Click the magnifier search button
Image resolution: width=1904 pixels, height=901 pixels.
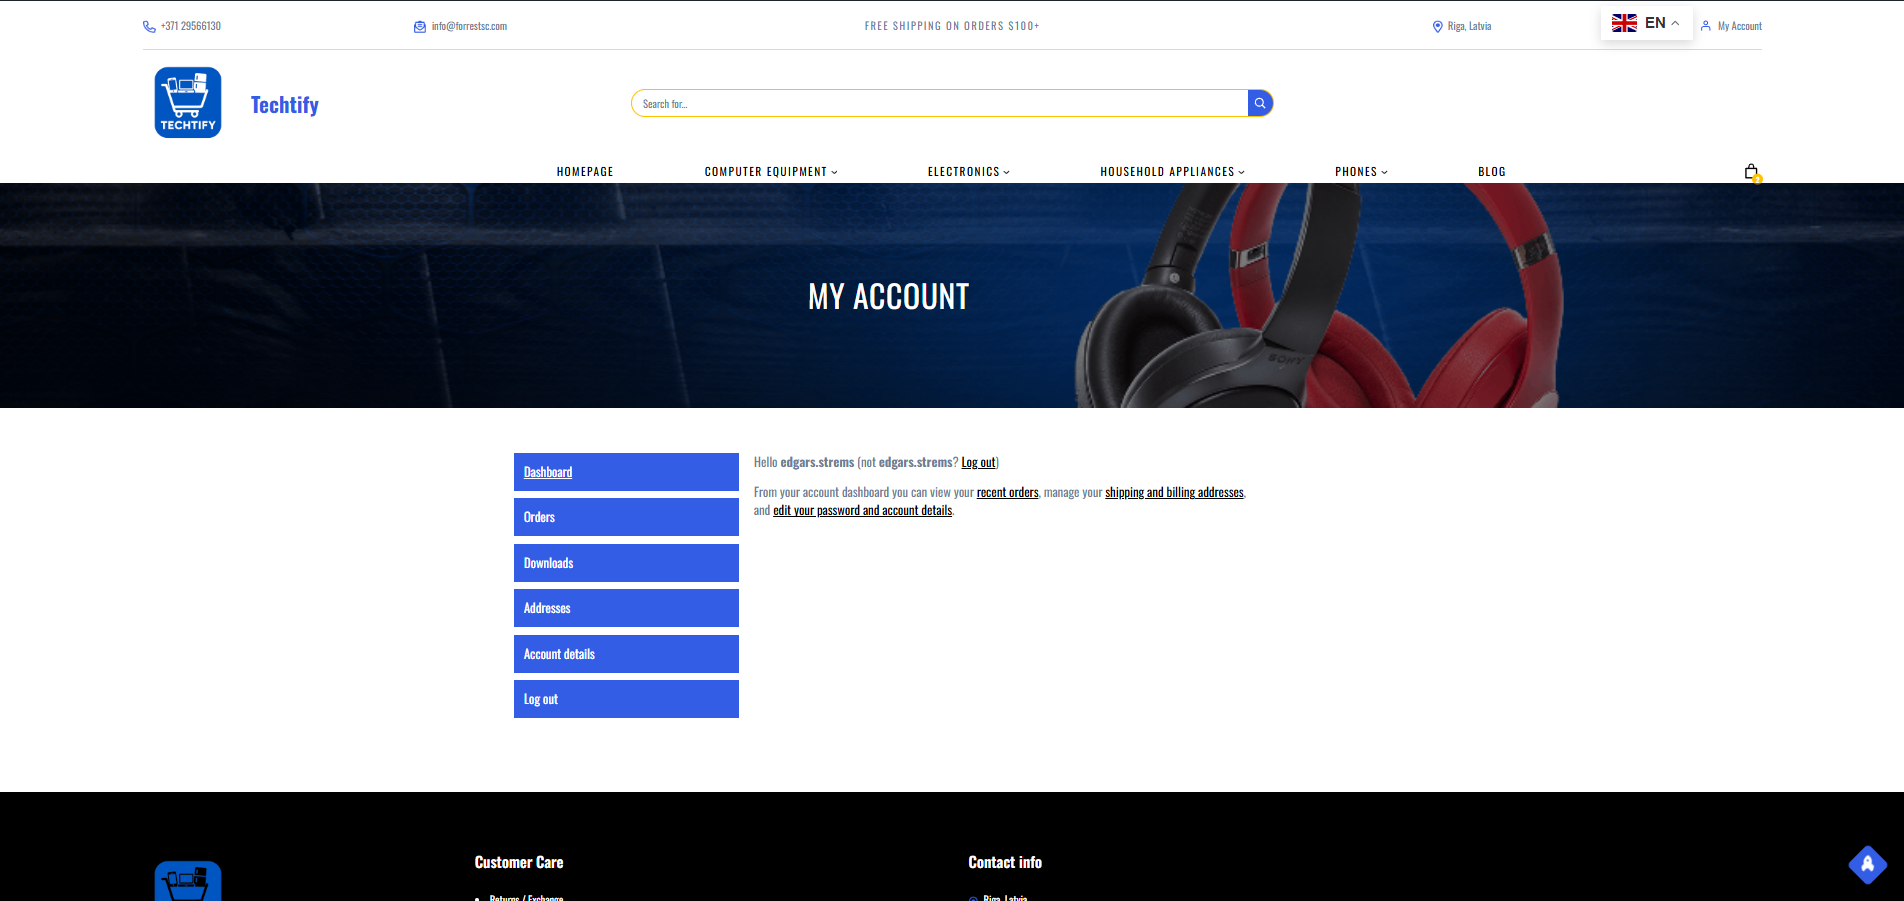tap(1260, 103)
